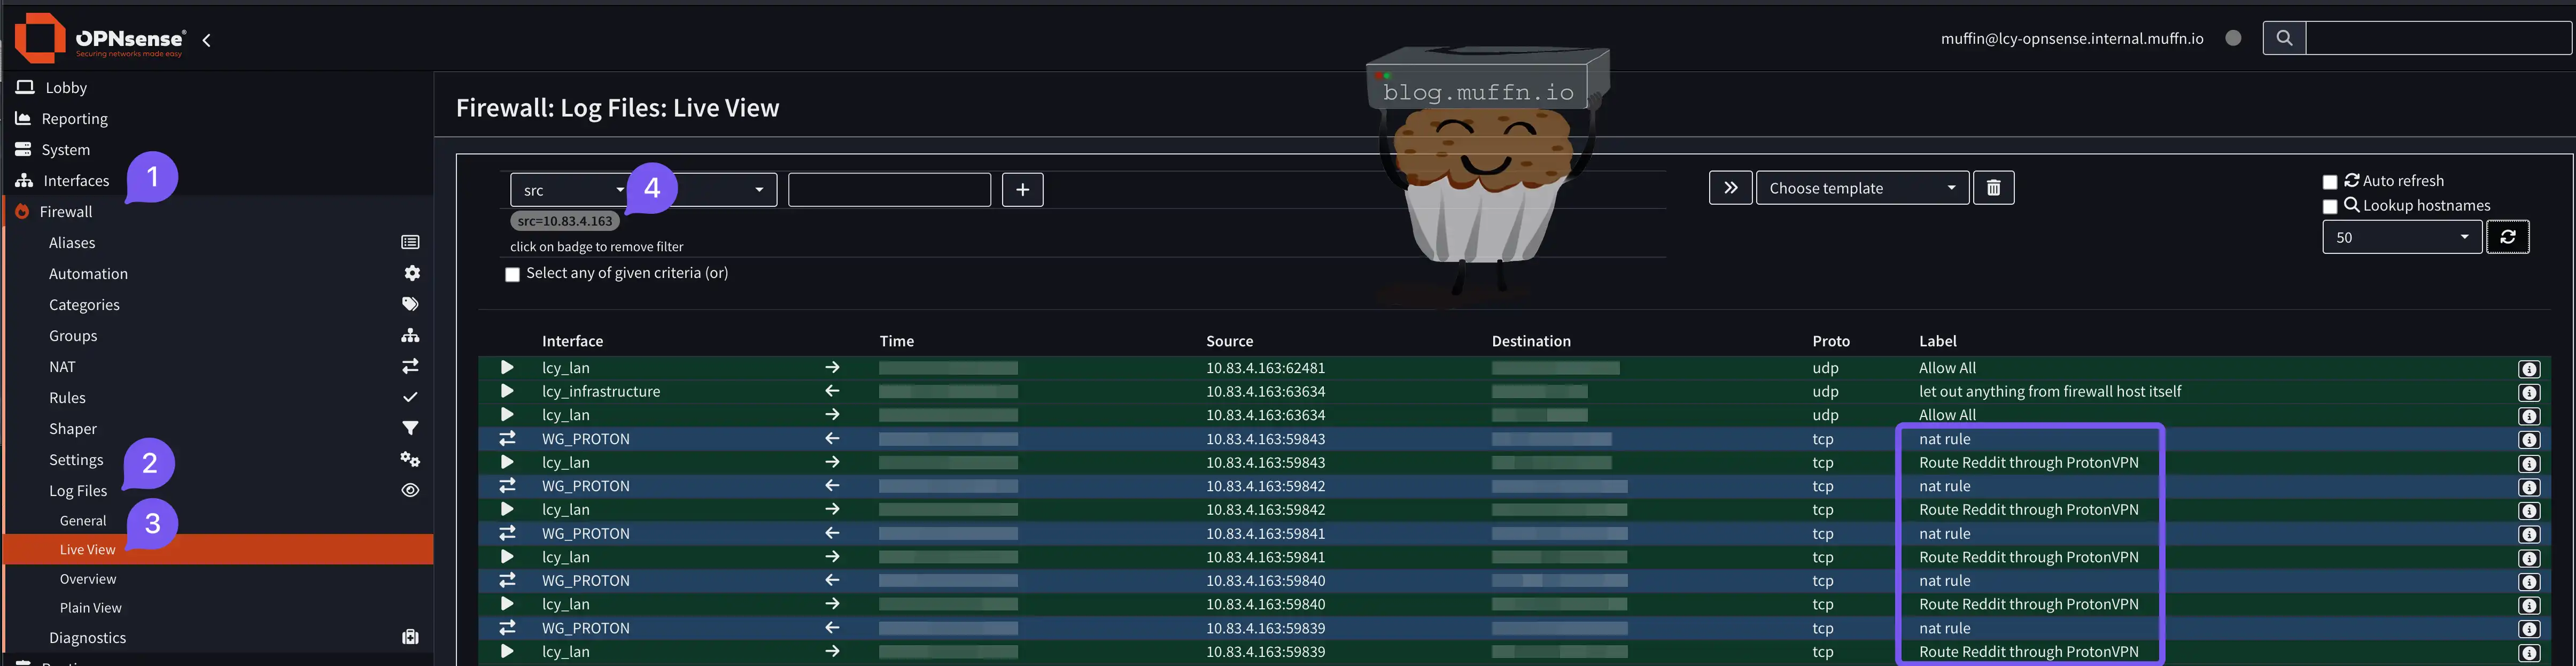Toggle Lookup hostnames checkbox
This screenshot has width=2576, height=666.
[2330, 207]
